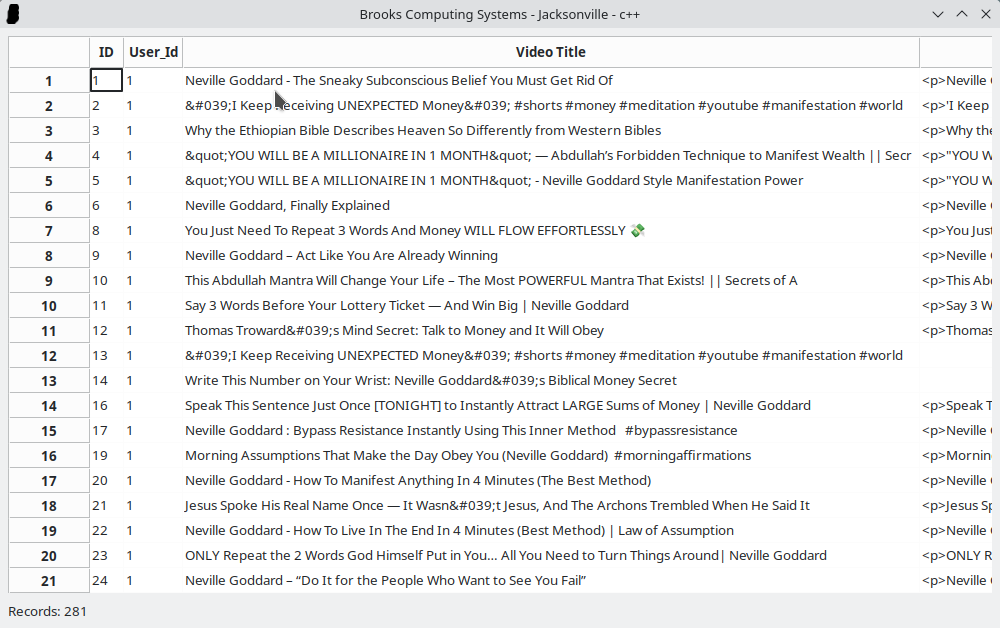1000x628 pixels.
Task: Maximize the window using the title bar arrow
Action: pyautogui.click(x=962, y=14)
